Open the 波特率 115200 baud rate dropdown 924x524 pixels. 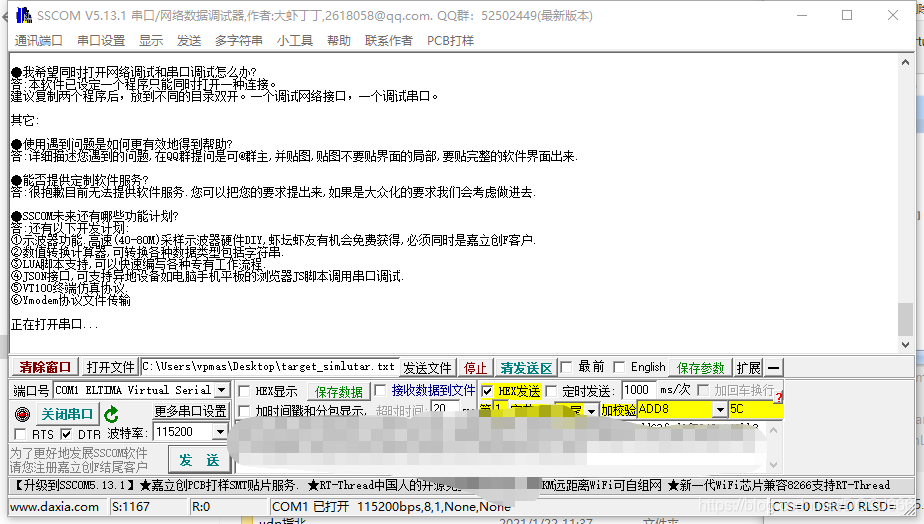(220, 432)
